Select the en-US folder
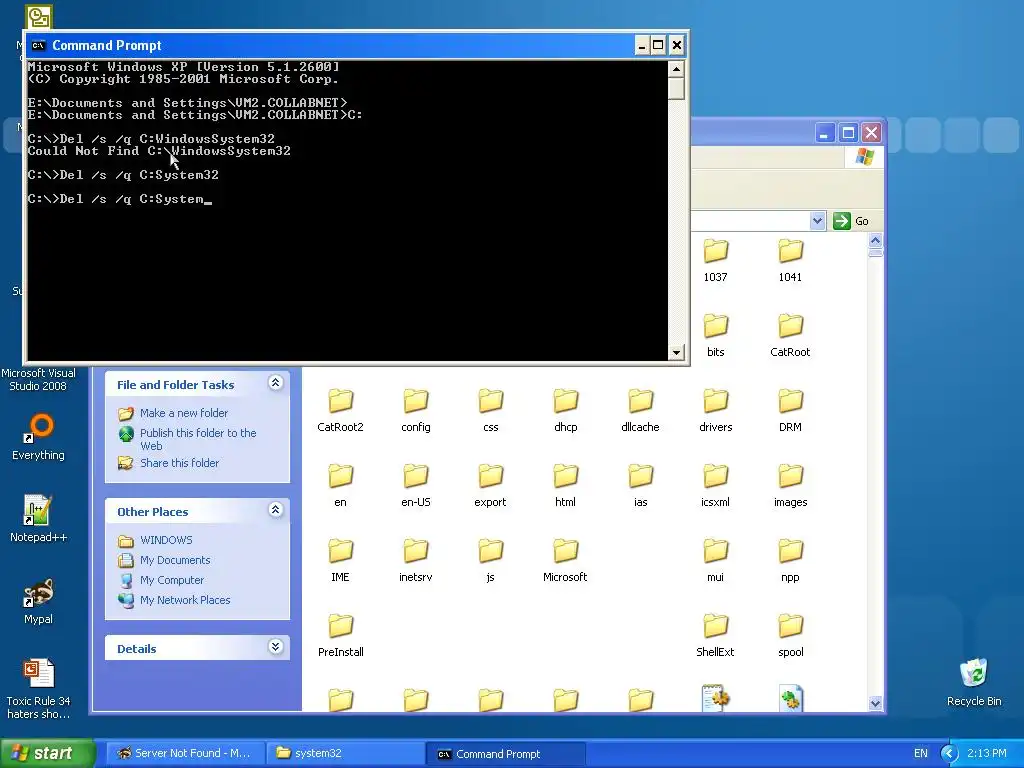The width and height of the screenshot is (1024, 768). click(x=415, y=486)
